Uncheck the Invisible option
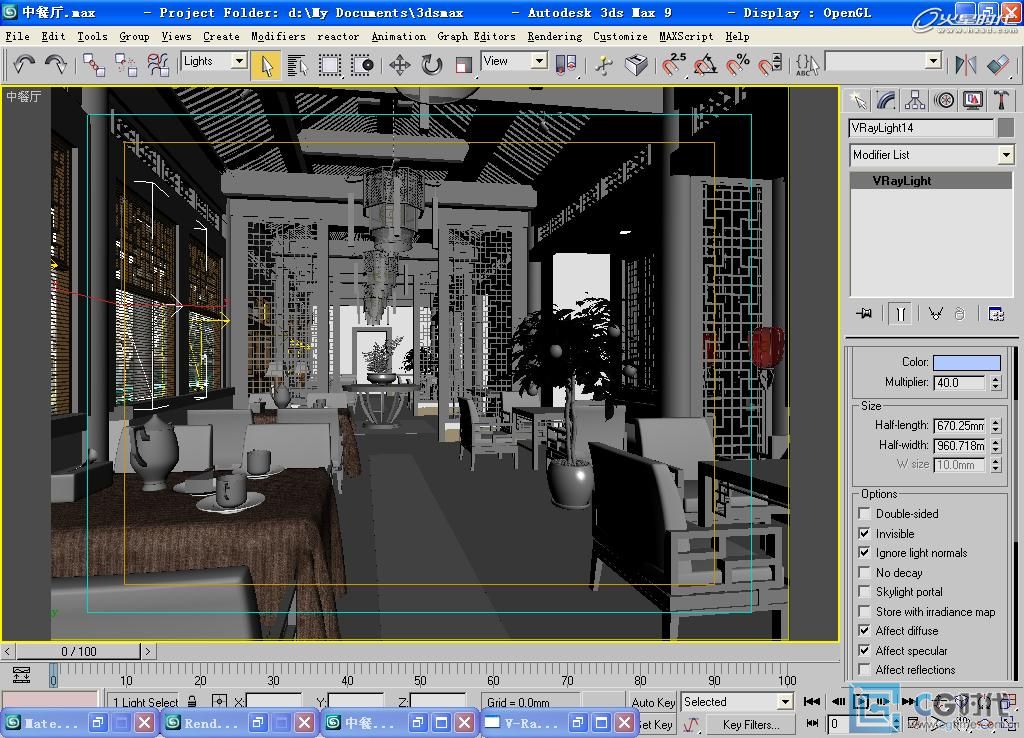Image resolution: width=1024 pixels, height=738 pixels. tap(864, 533)
